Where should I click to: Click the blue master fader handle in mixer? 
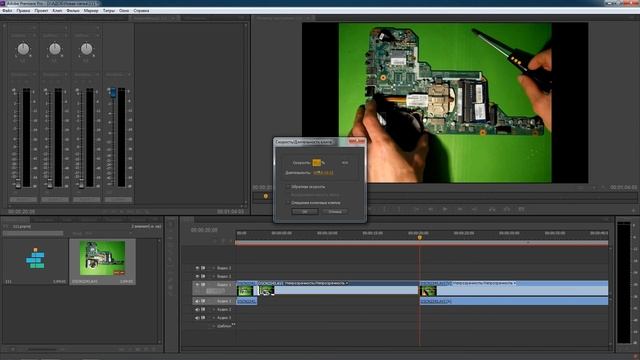[112, 92]
